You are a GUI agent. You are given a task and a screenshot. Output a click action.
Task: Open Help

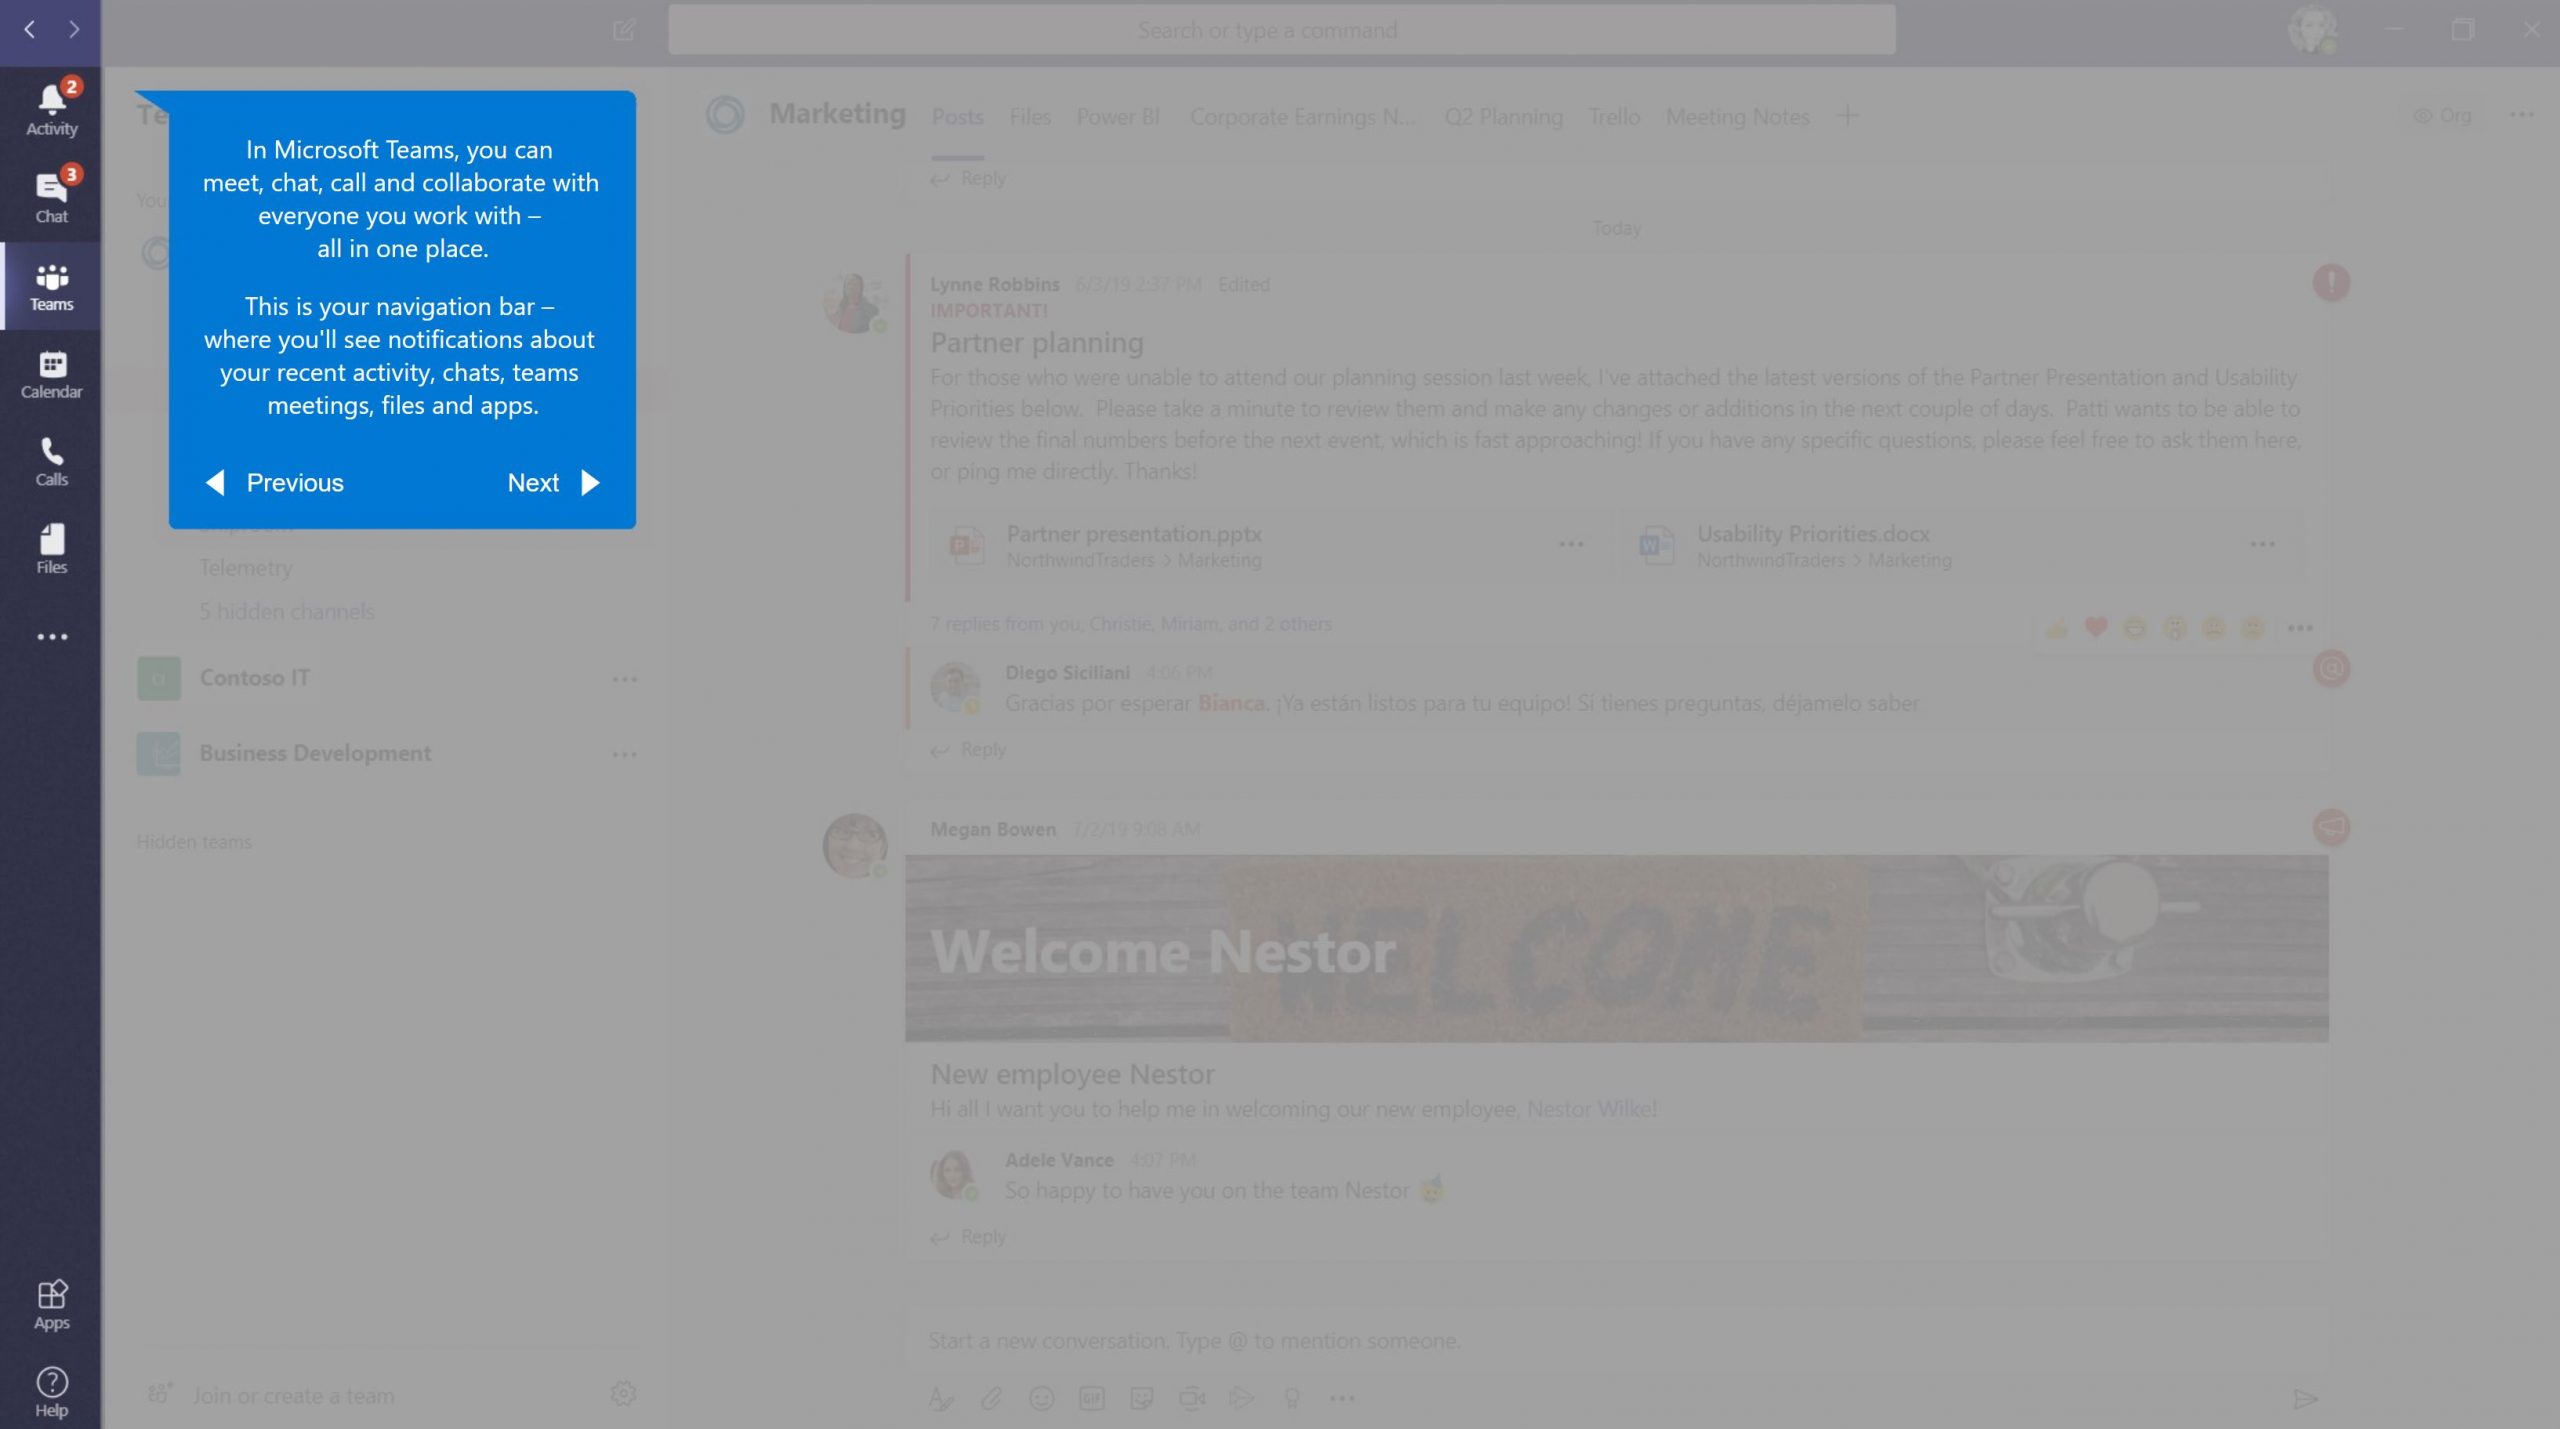[x=51, y=1390]
